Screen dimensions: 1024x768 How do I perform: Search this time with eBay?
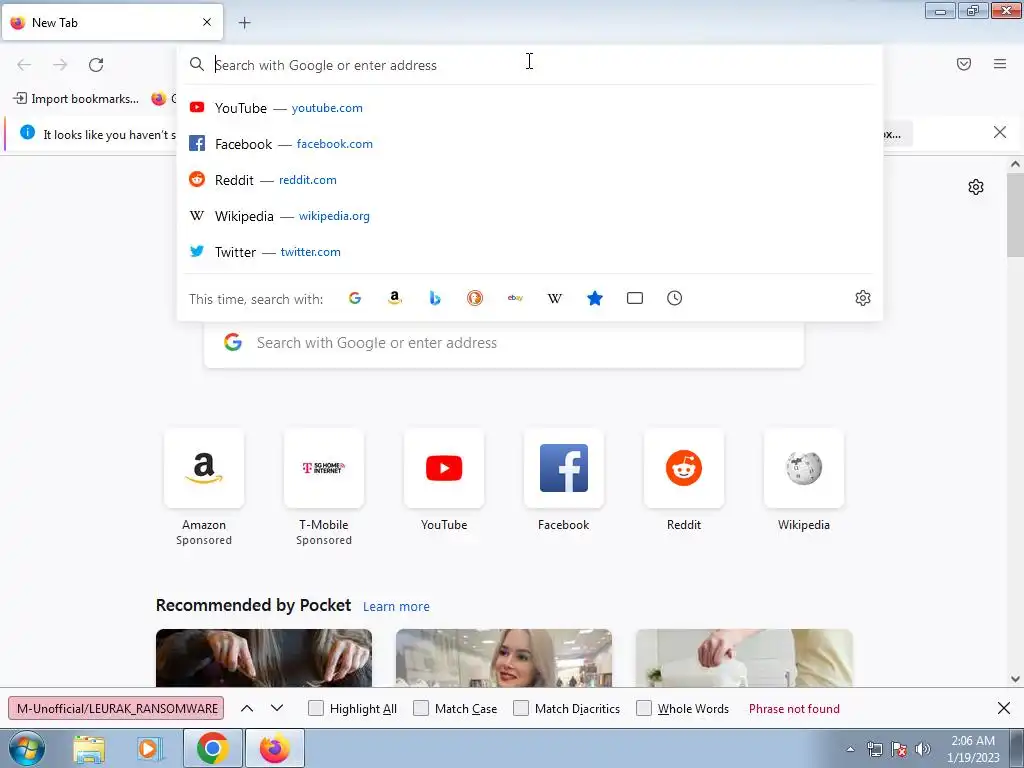point(515,298)
